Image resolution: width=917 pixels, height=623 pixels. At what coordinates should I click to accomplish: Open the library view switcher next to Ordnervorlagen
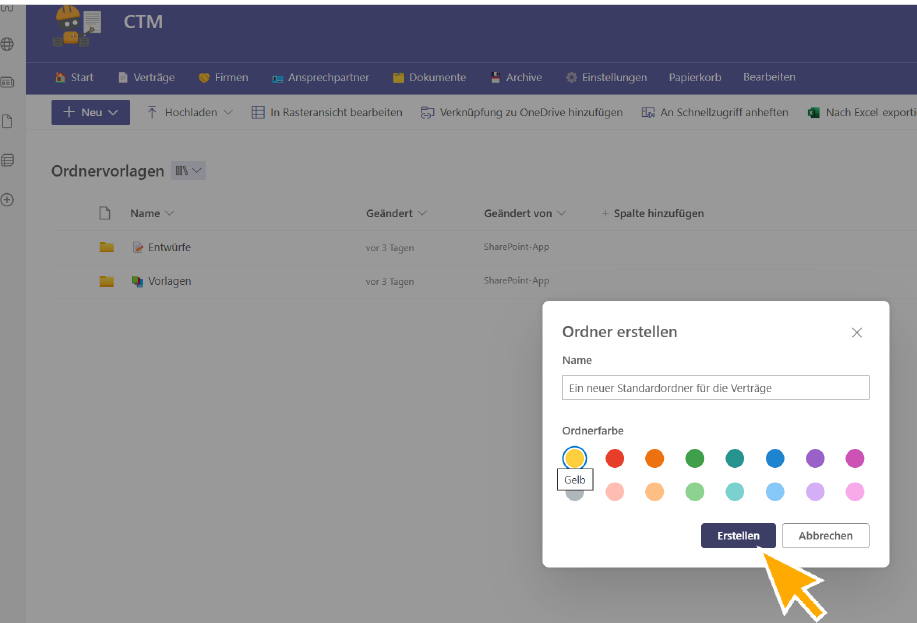click(189, 171)
